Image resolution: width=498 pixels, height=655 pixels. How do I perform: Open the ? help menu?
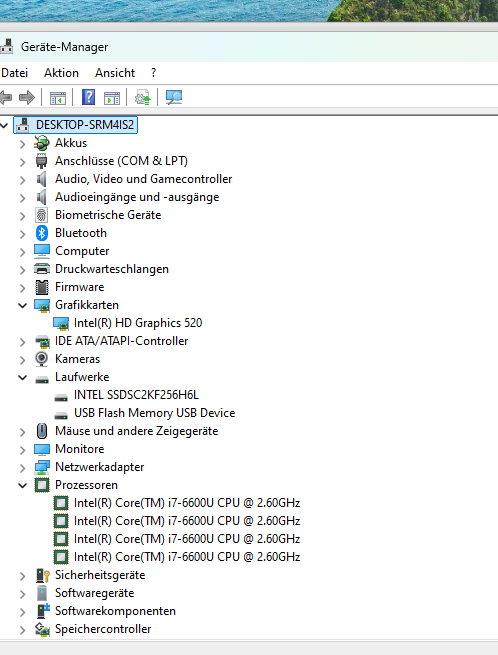pos(153,73)
